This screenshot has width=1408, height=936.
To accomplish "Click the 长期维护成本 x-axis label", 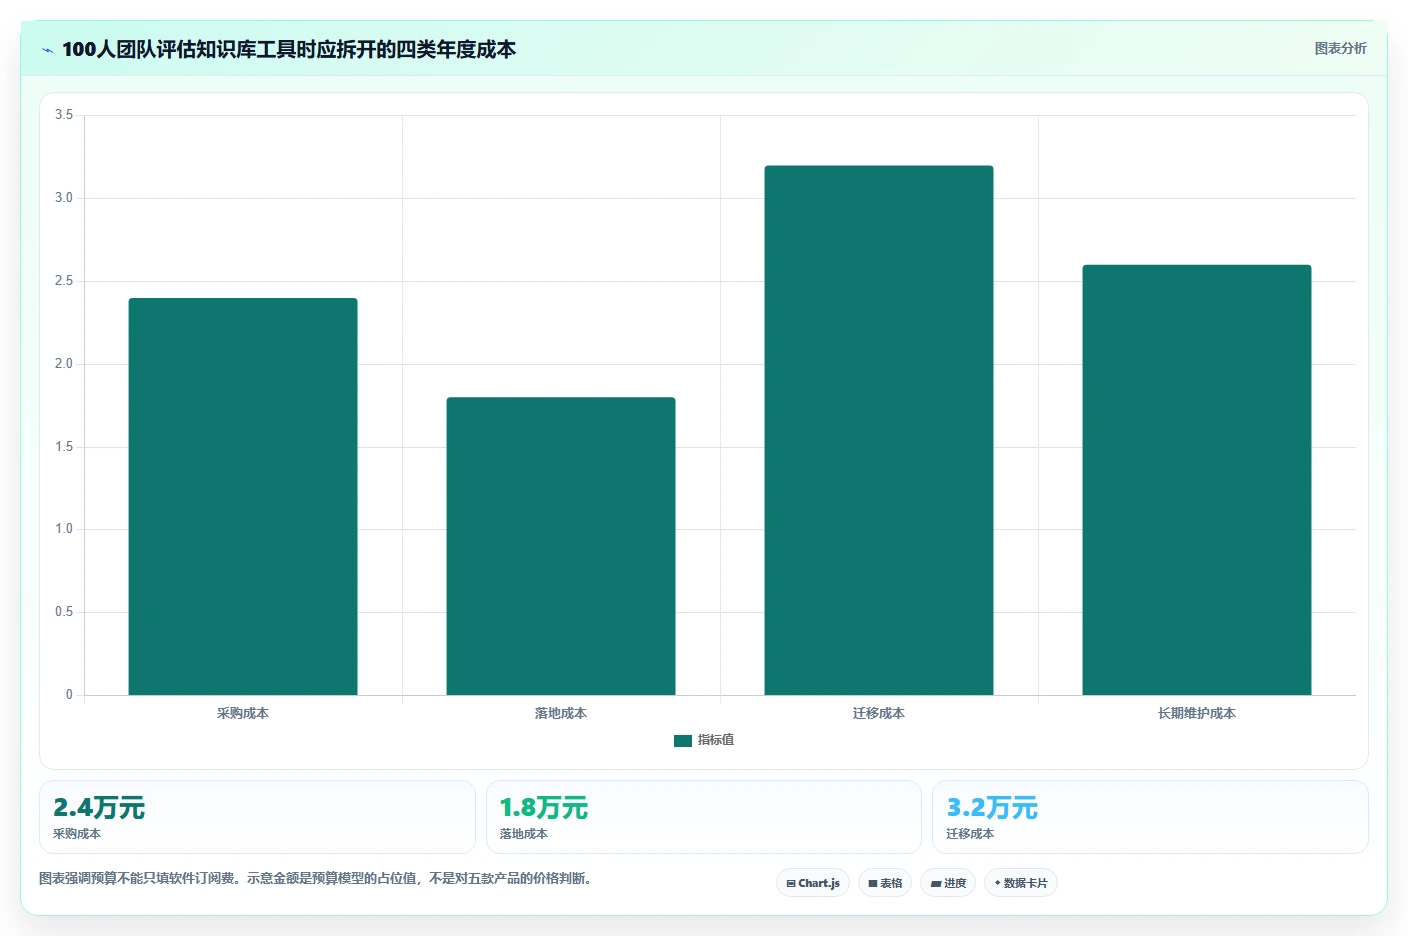I will tap(1197, 713).
